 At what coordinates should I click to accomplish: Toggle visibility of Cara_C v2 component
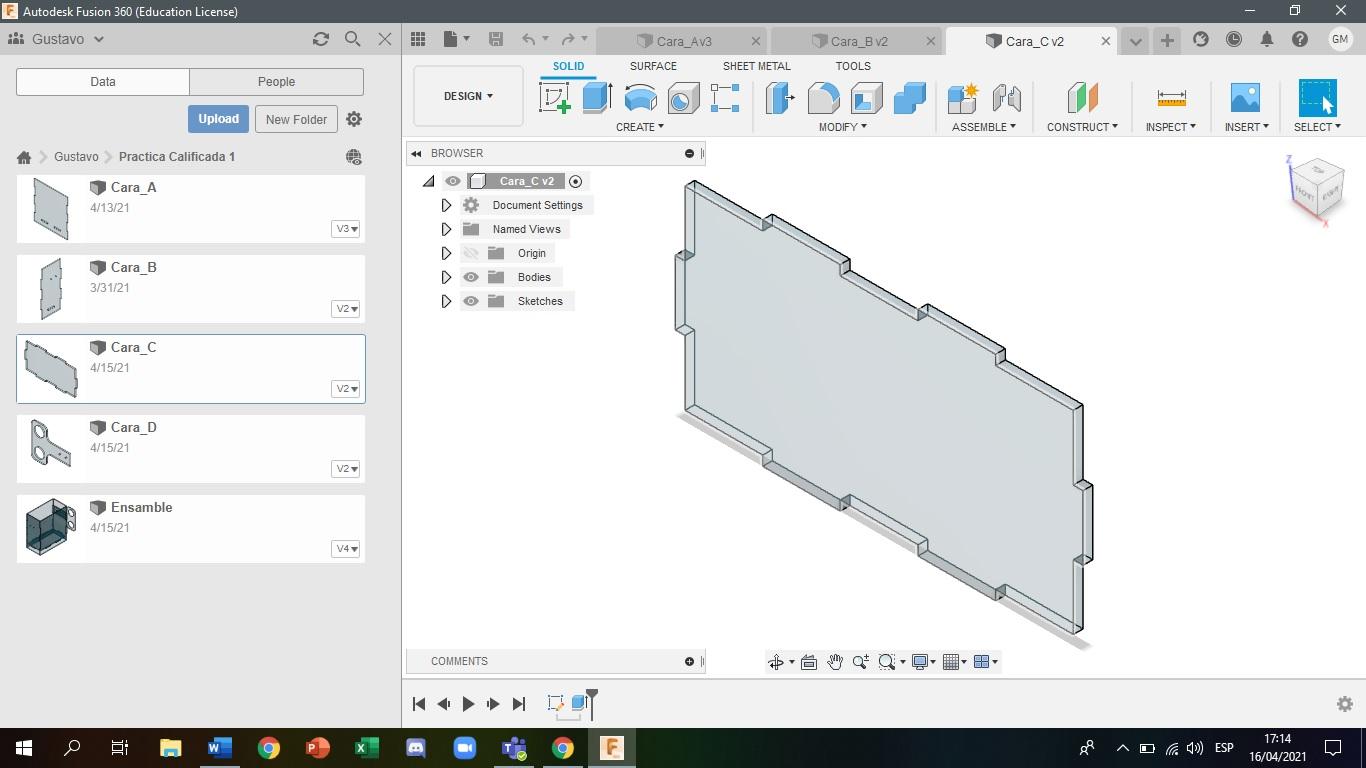453,181
